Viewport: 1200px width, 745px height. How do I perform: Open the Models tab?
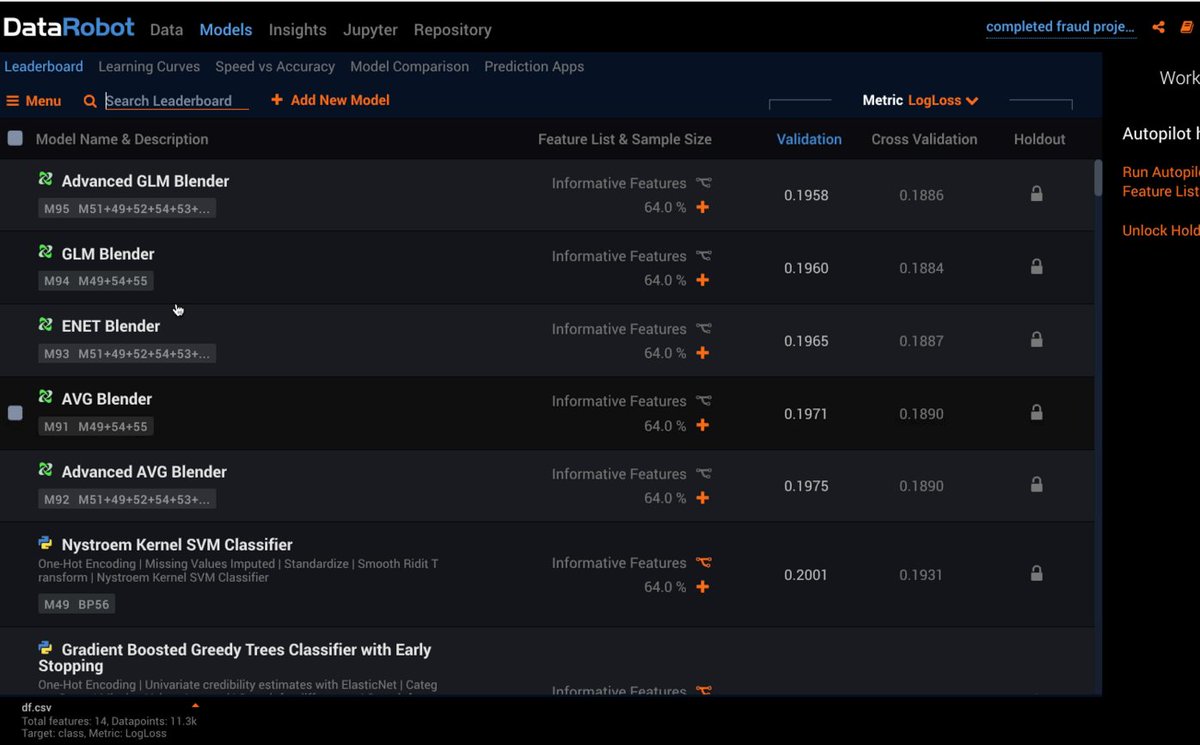coord(226,30)
